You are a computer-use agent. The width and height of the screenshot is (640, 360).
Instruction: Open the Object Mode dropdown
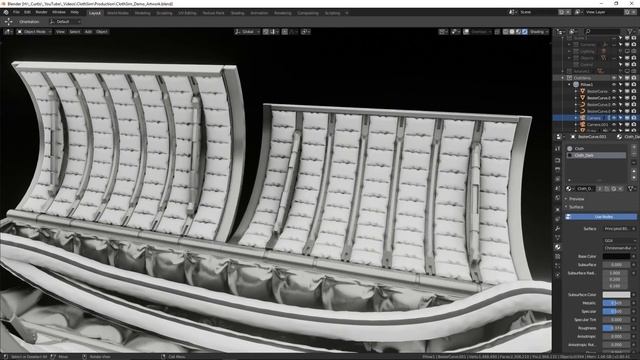34,31
